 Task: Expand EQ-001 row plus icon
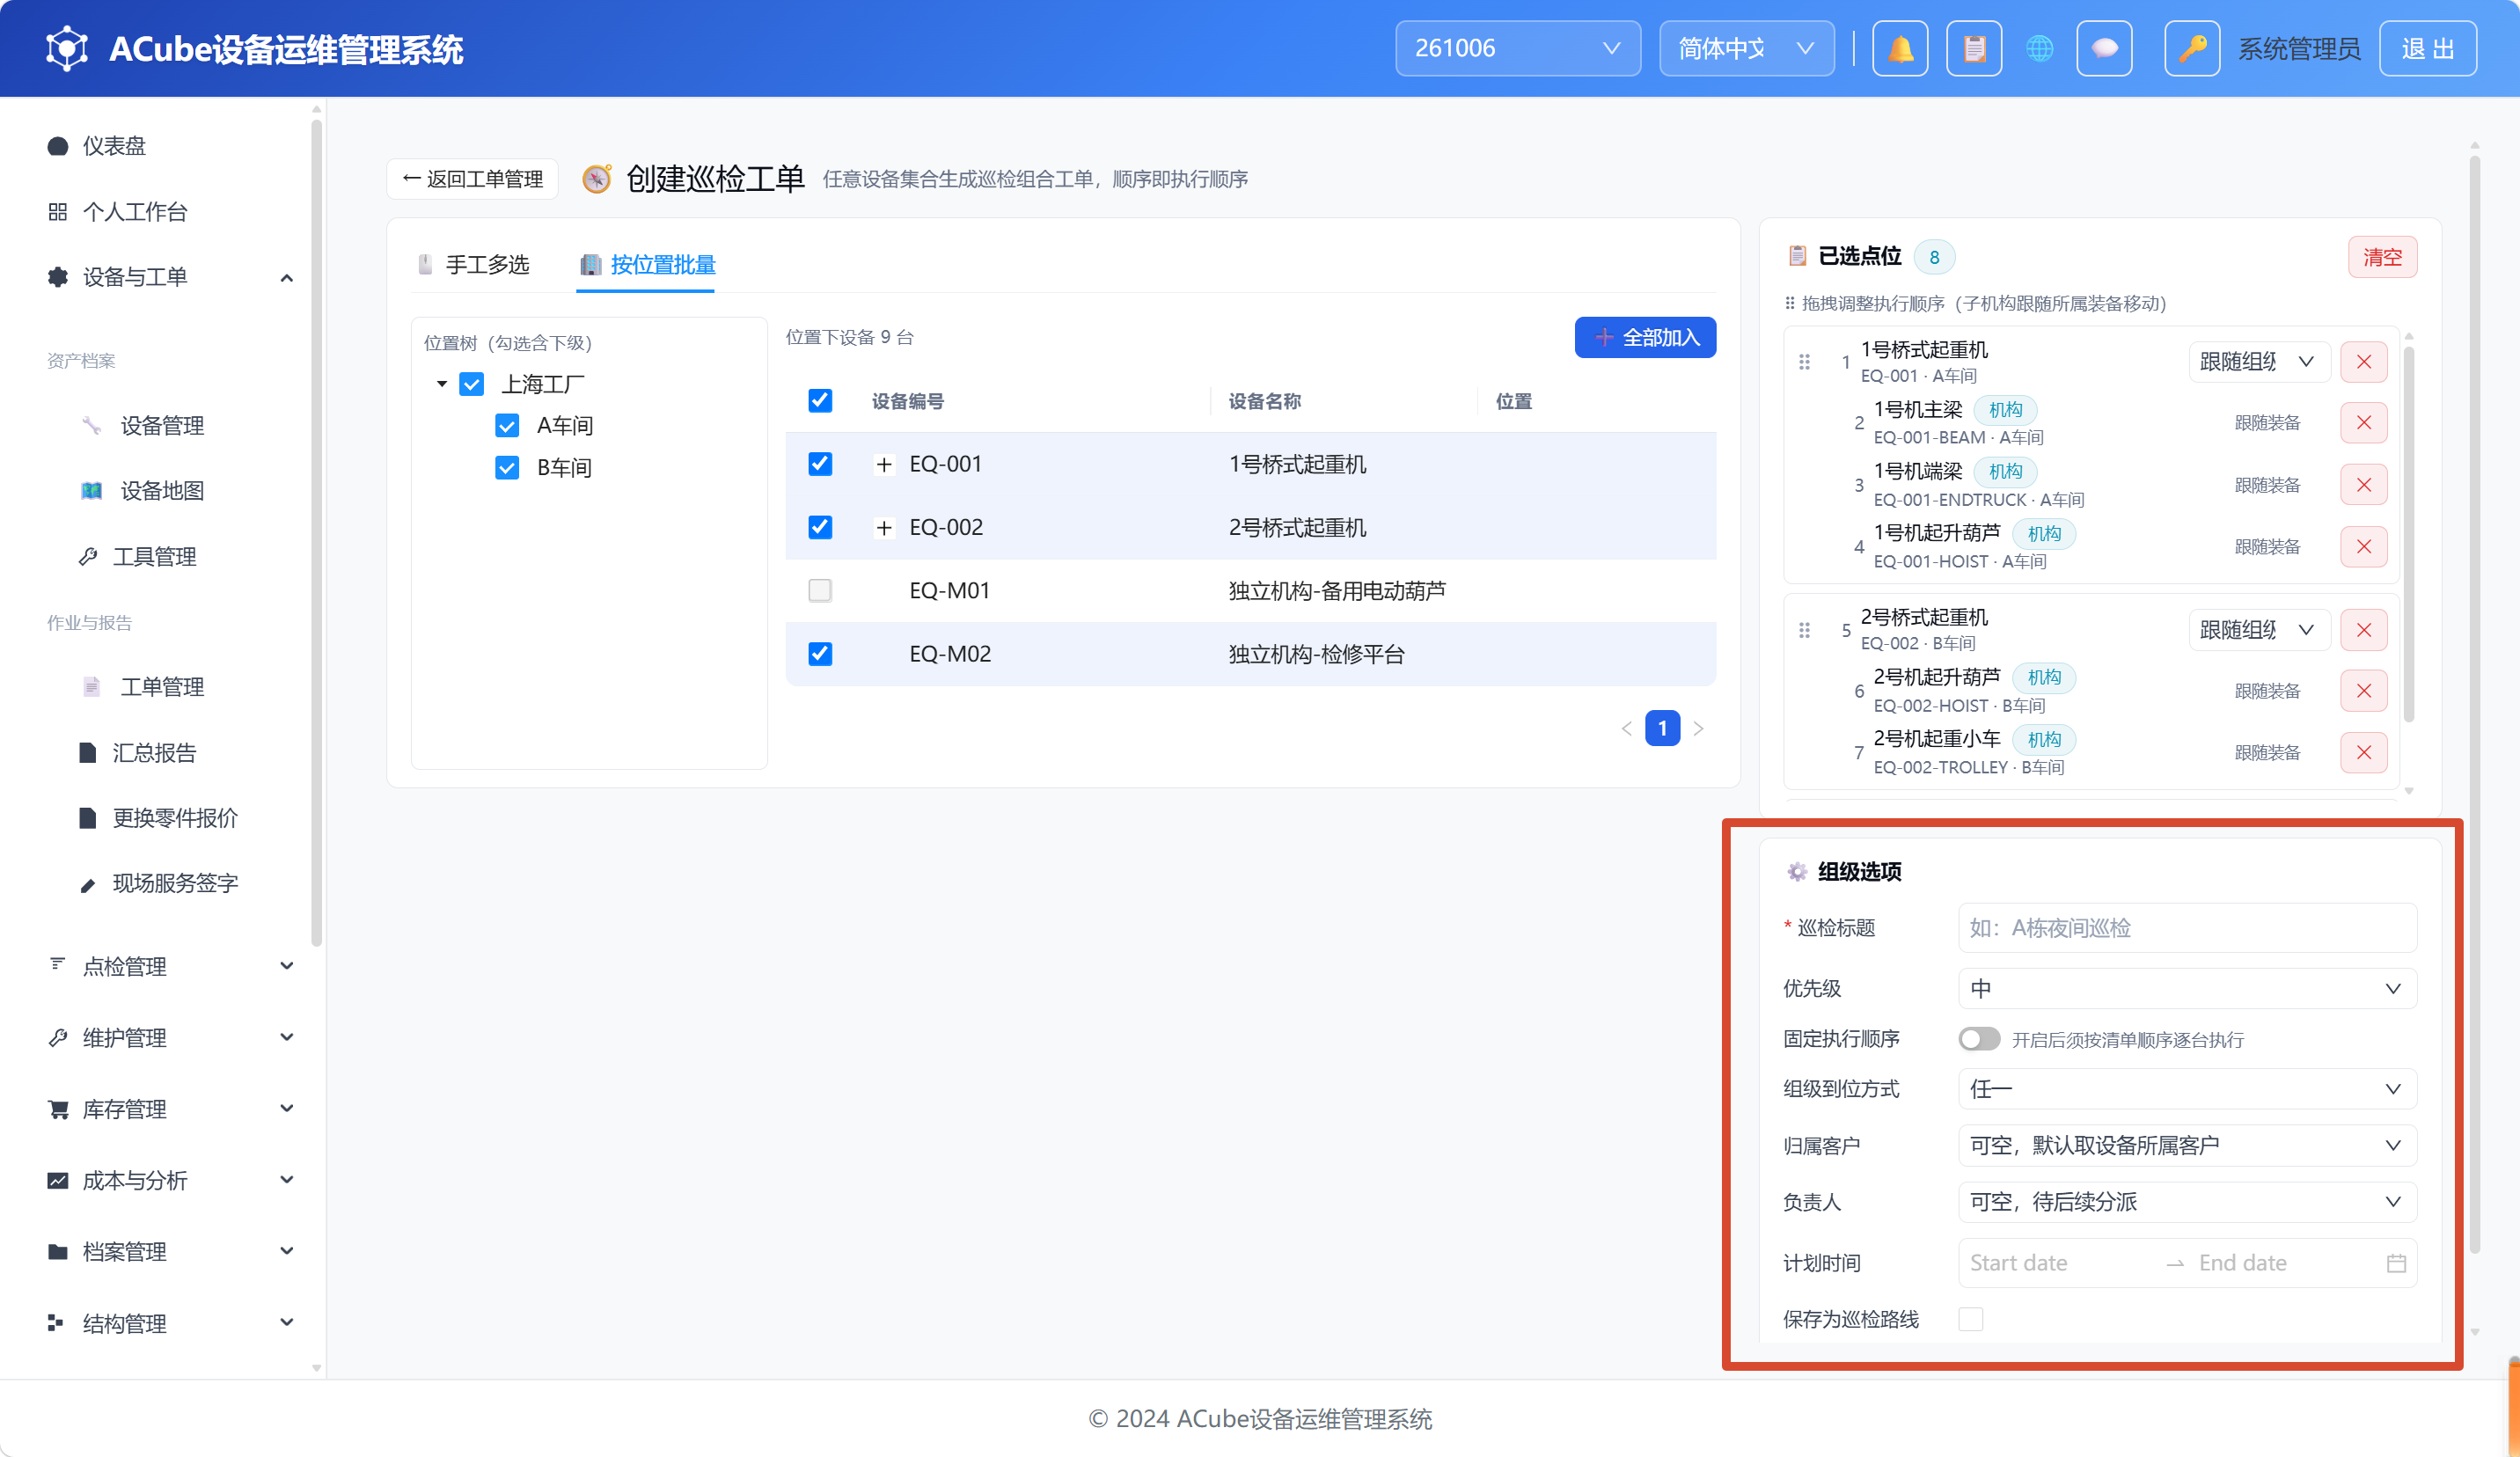click(884, 464)
